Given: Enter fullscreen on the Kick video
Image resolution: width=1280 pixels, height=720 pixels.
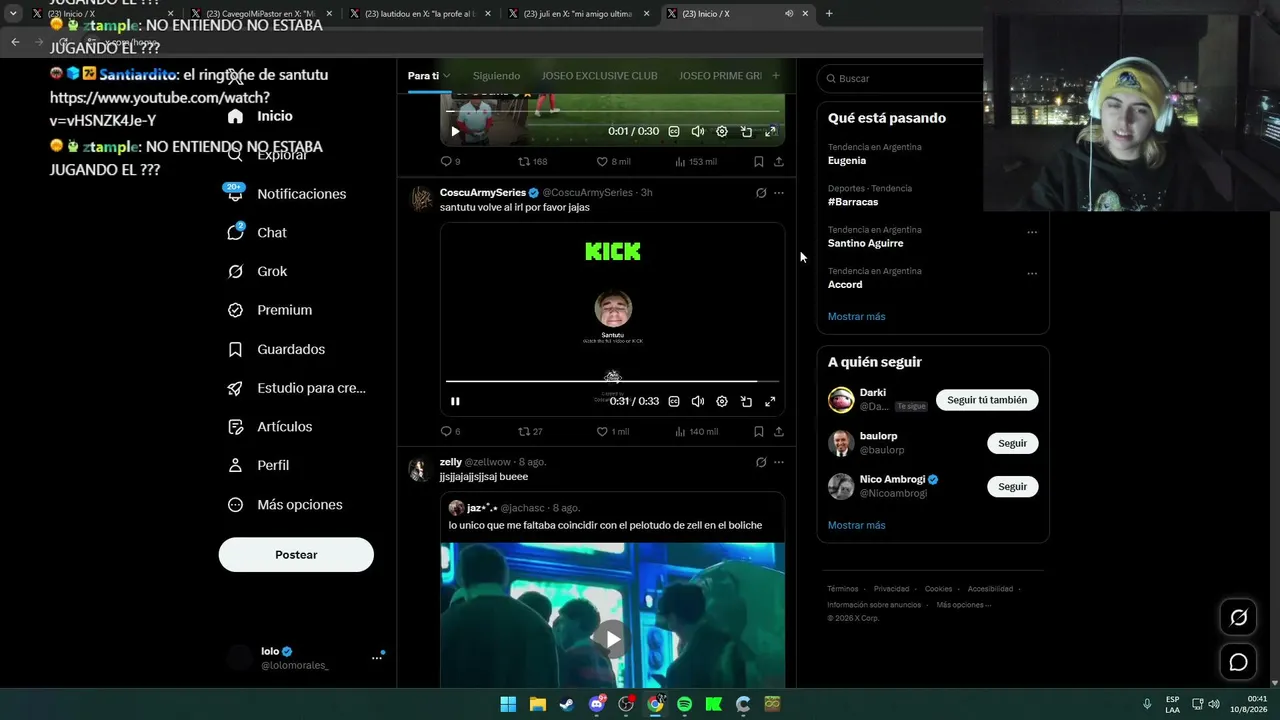Looking at the screenshot, I should [x=770, y=401].
